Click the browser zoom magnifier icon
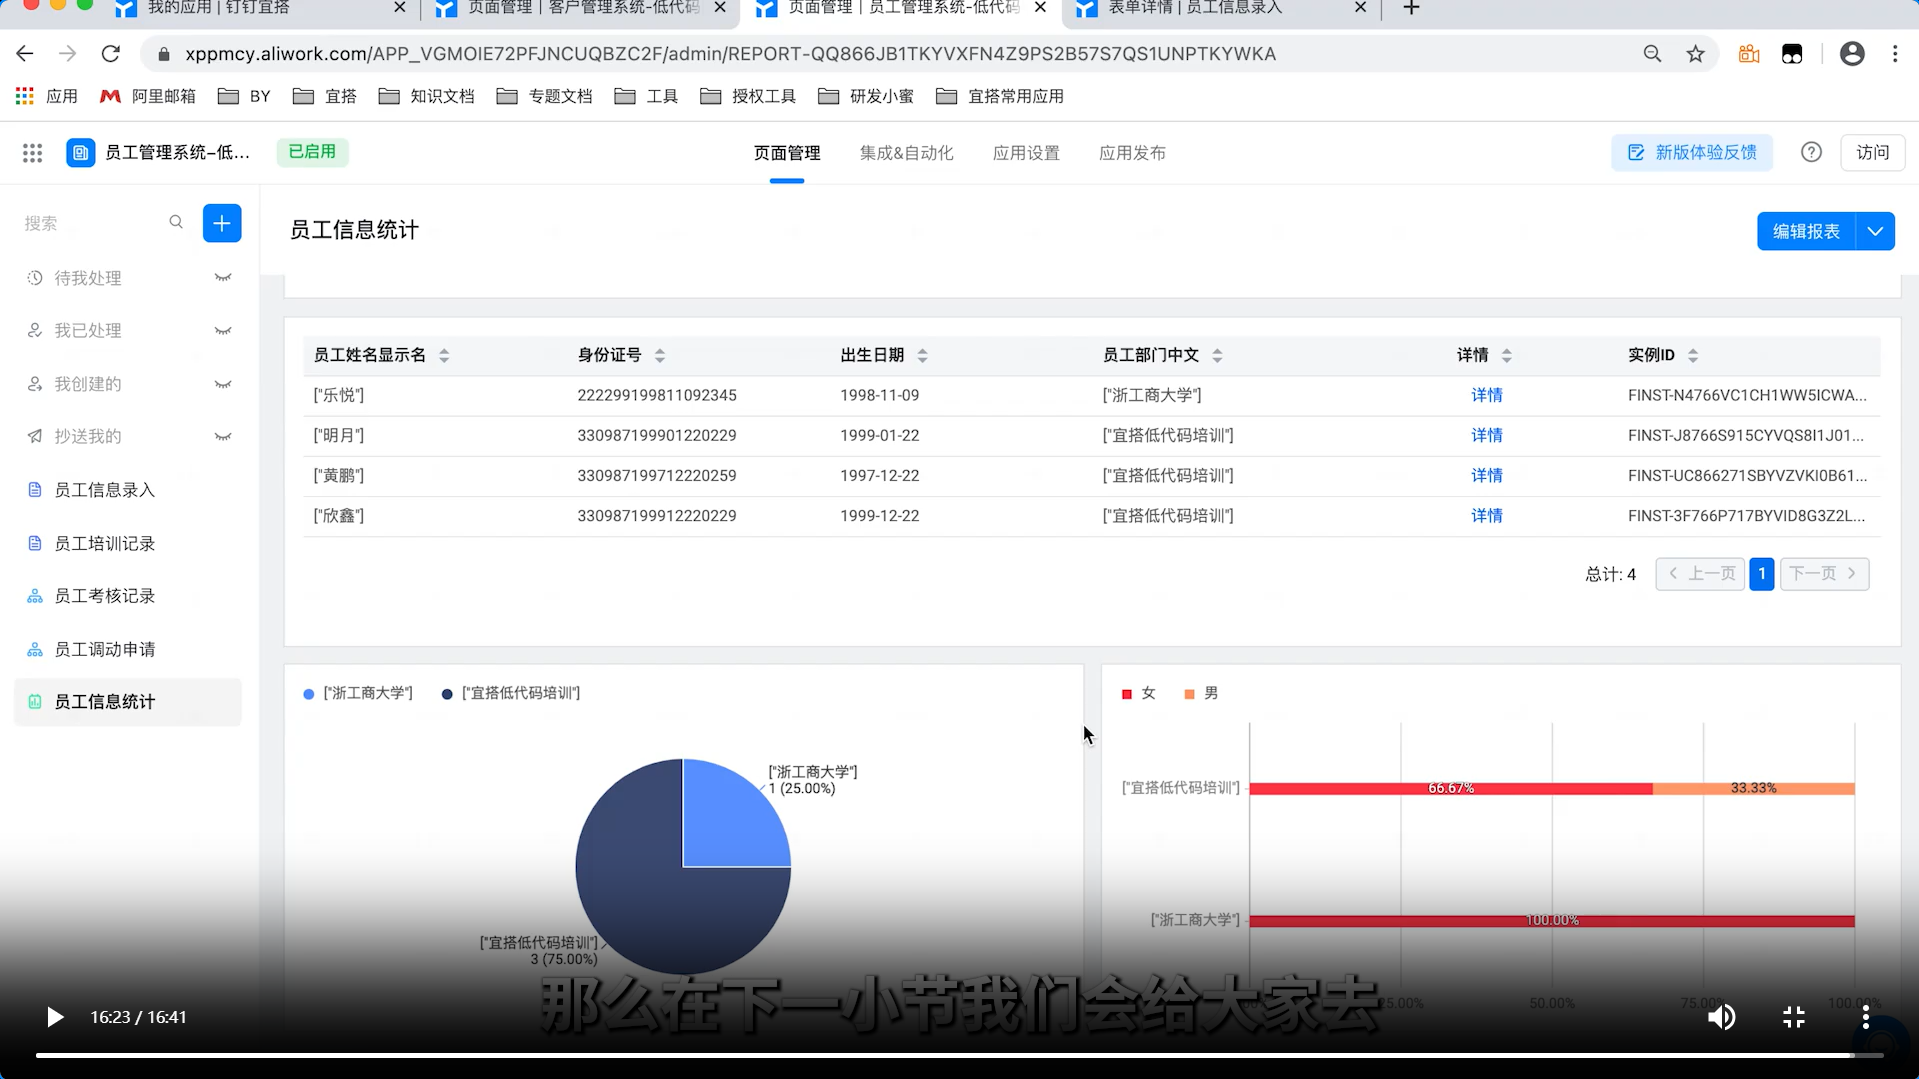Image resolution: width=1919 pixels, height=1079 pixels. click(1652, 54)
